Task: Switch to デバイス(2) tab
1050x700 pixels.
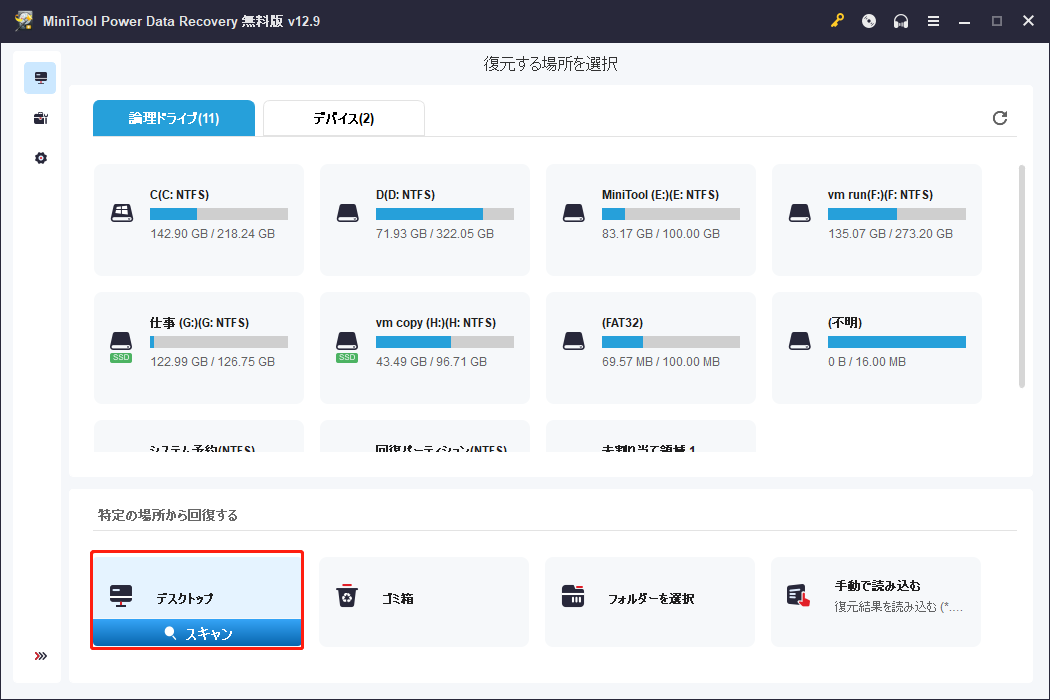Action: [344, 118]
